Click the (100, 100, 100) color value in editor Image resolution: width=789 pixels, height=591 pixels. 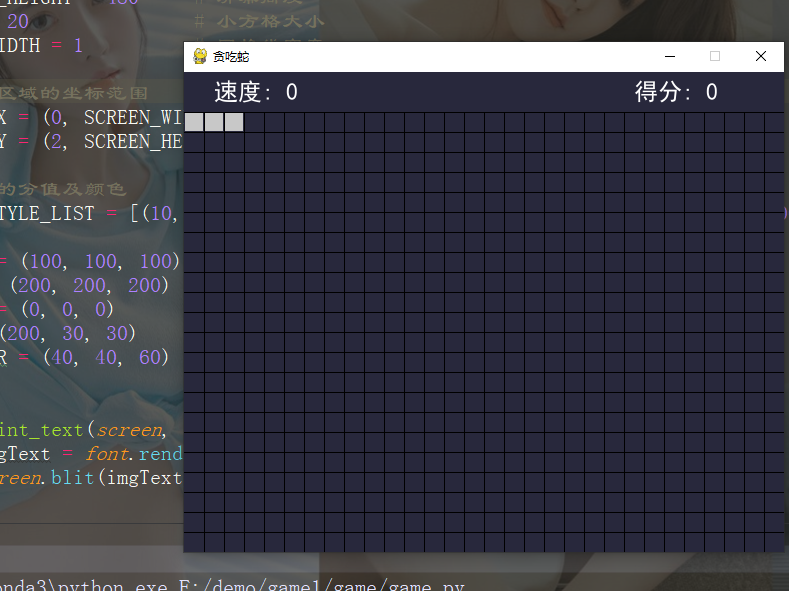101,261
